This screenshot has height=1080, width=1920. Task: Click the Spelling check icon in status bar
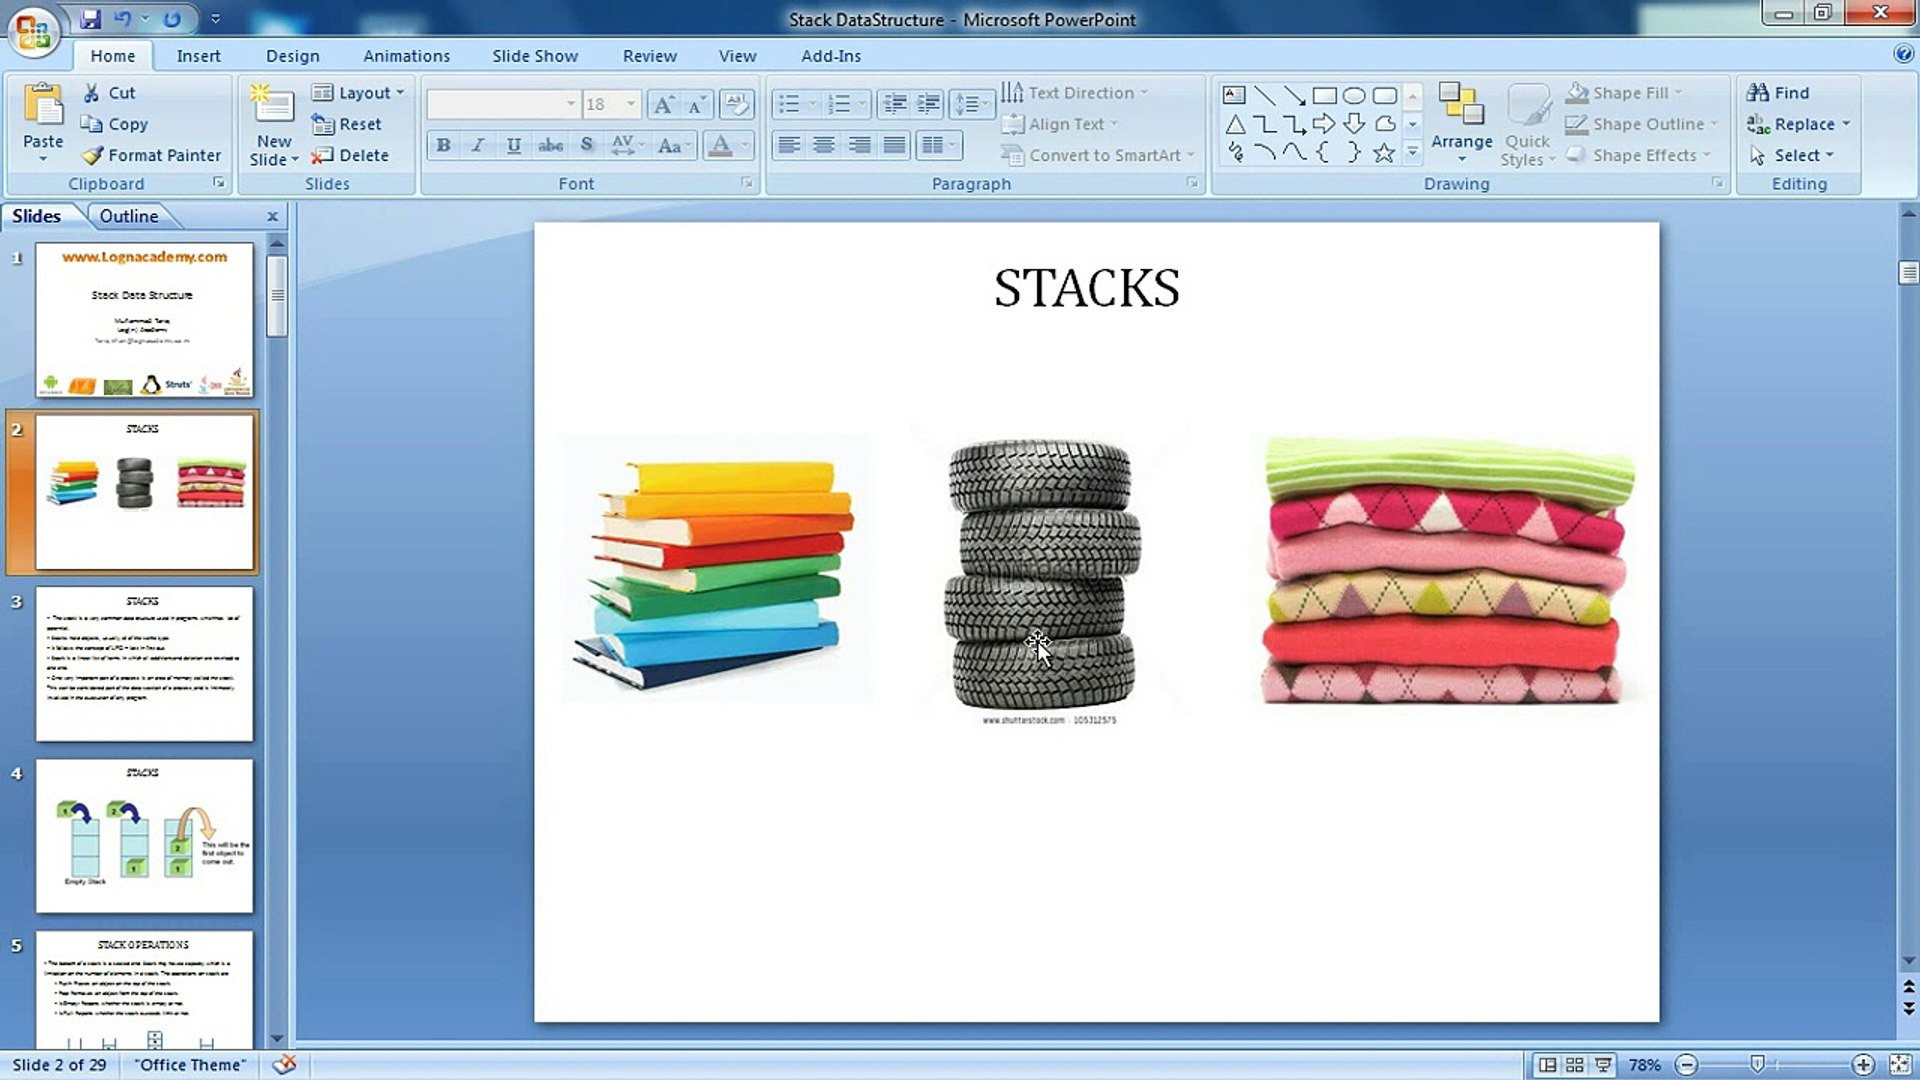tap(285, 1064)
